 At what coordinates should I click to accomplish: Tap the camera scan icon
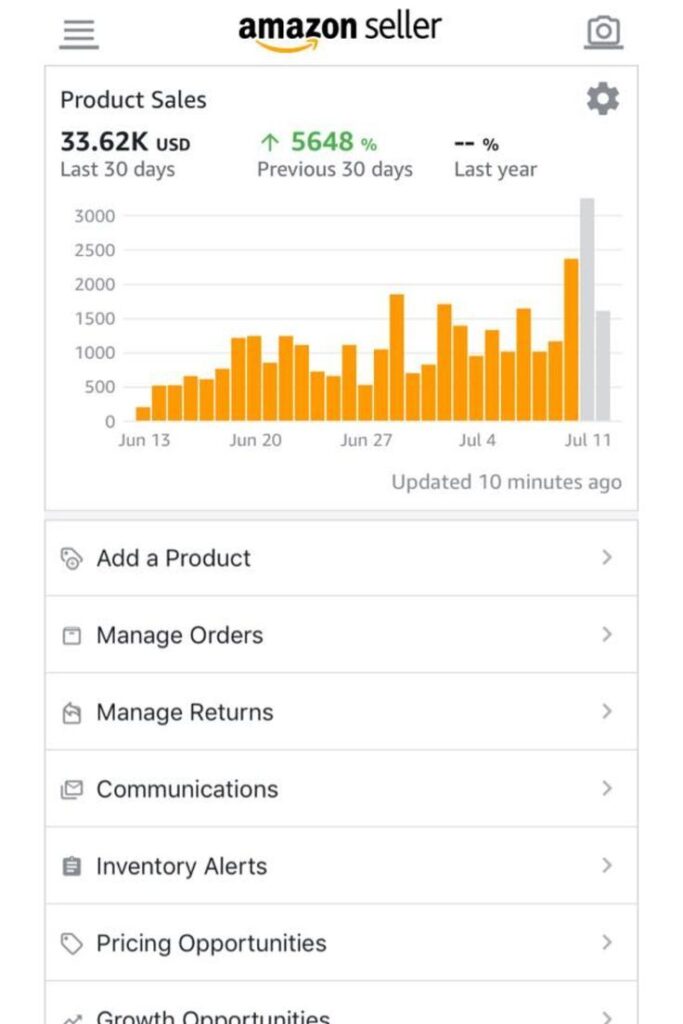(x=603, y=32)
